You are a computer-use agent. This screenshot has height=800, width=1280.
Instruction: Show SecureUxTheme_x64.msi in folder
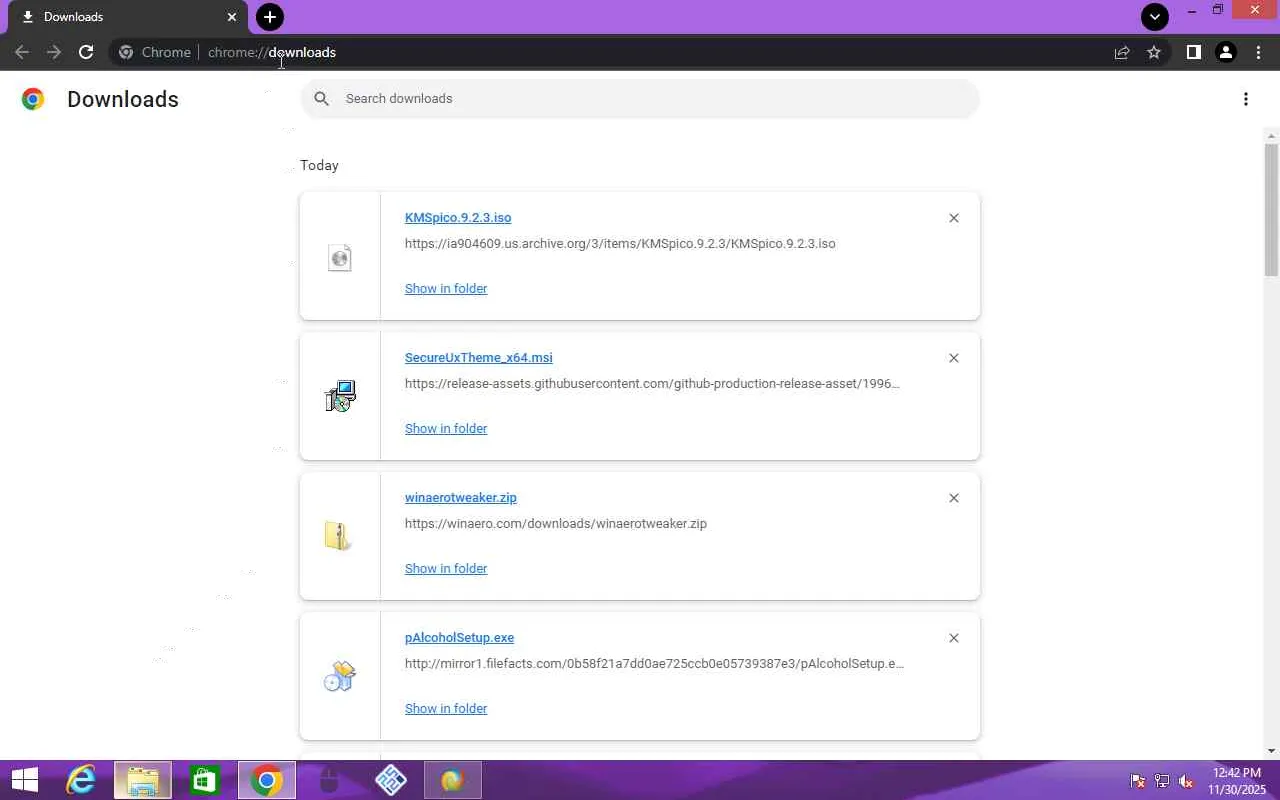[446, 429]
